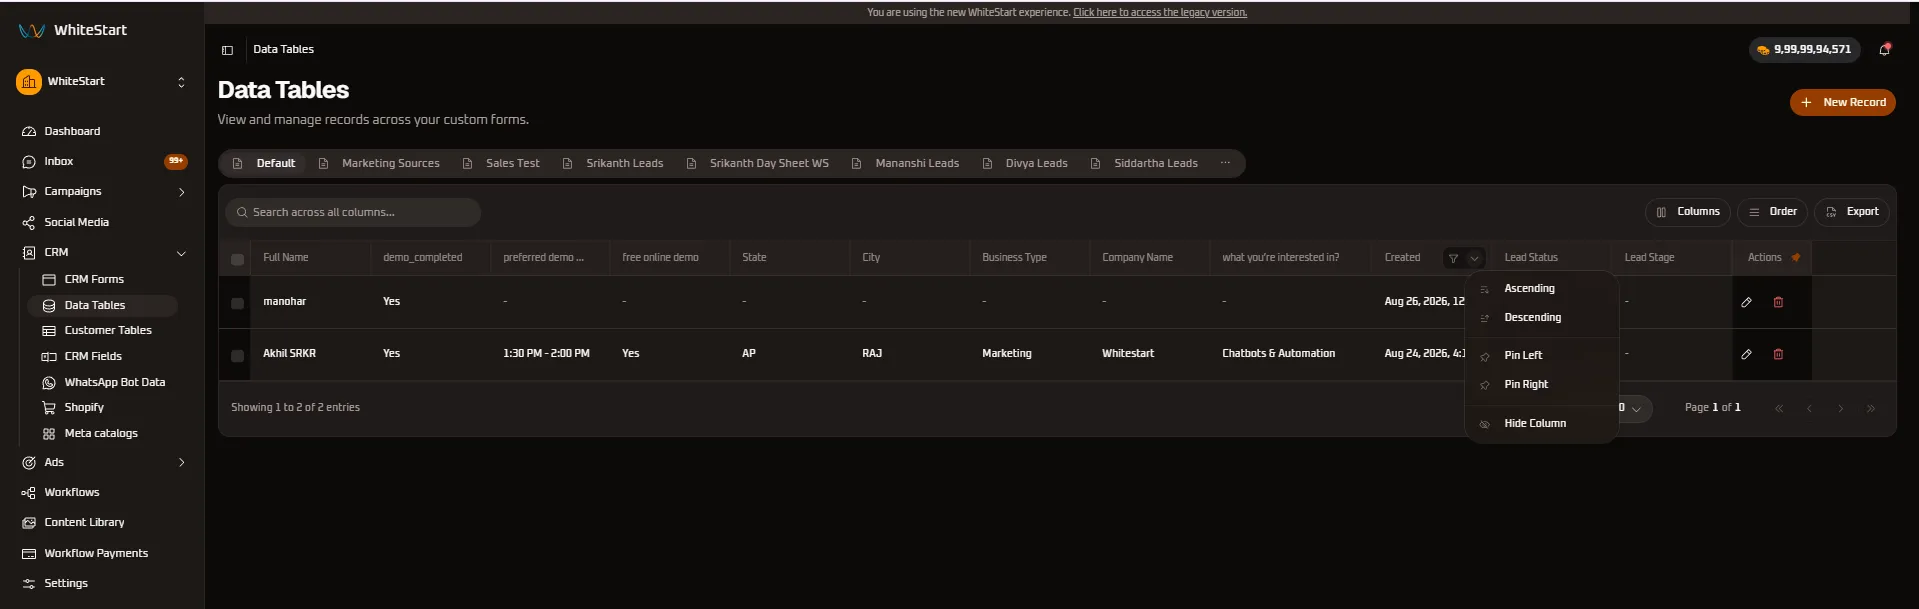Switch to Srikanth Day Sheet WS tab
This screenshot has width=1919, height=609.
757,163
